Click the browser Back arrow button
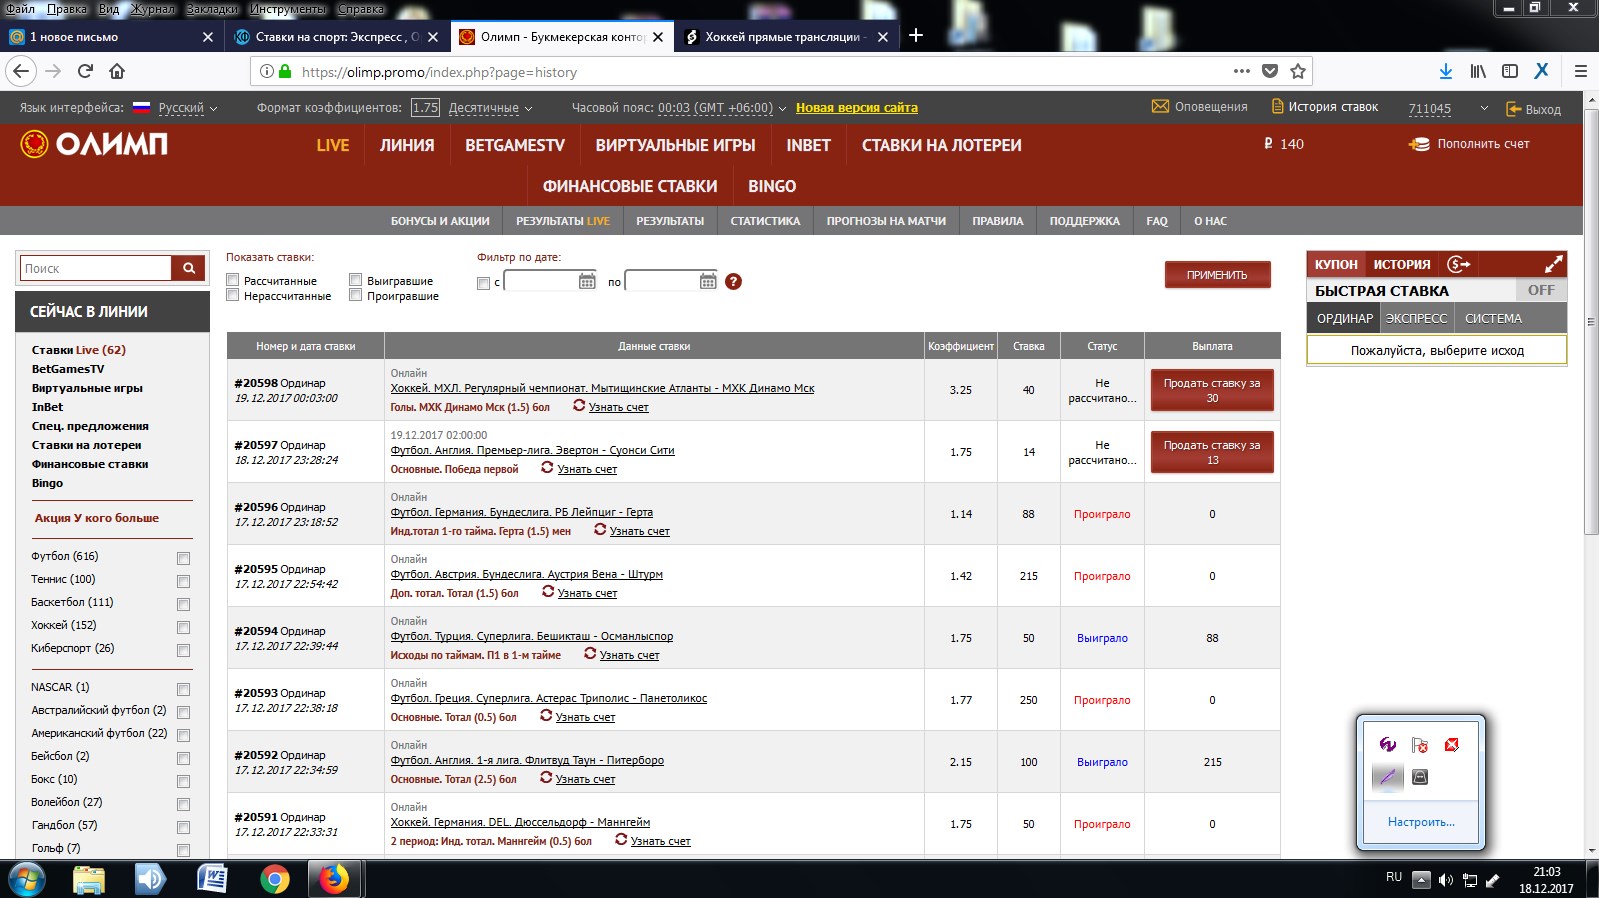 click(22, 71)
